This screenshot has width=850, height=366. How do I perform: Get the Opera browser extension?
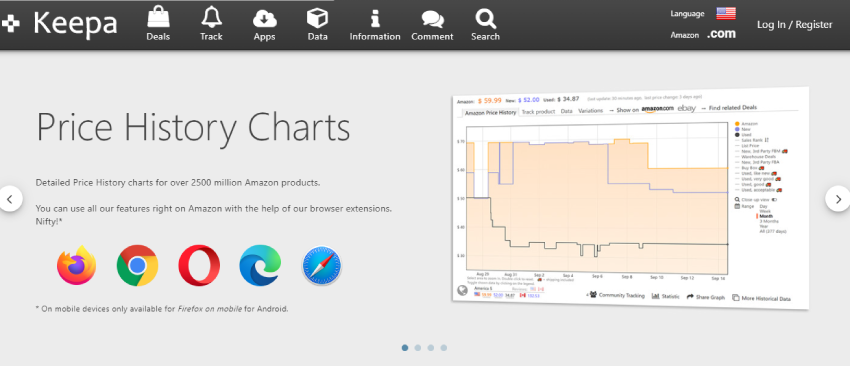(x=199, y=265)
